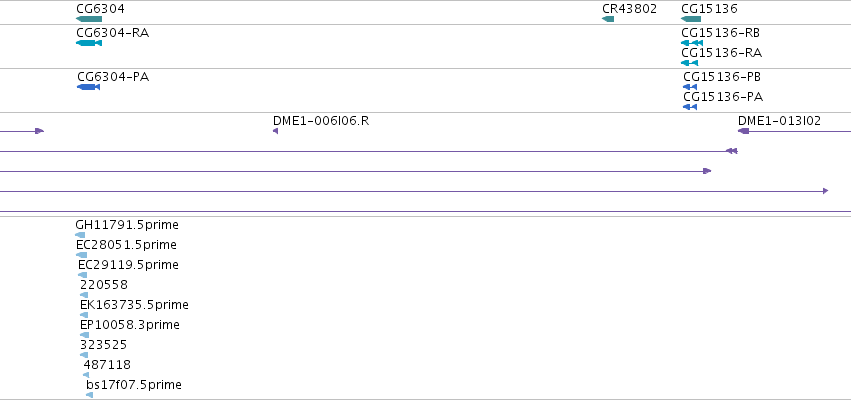Click the CG6304-RA transcript glyph
Viewport: 851px width, 400px height.
89,43
